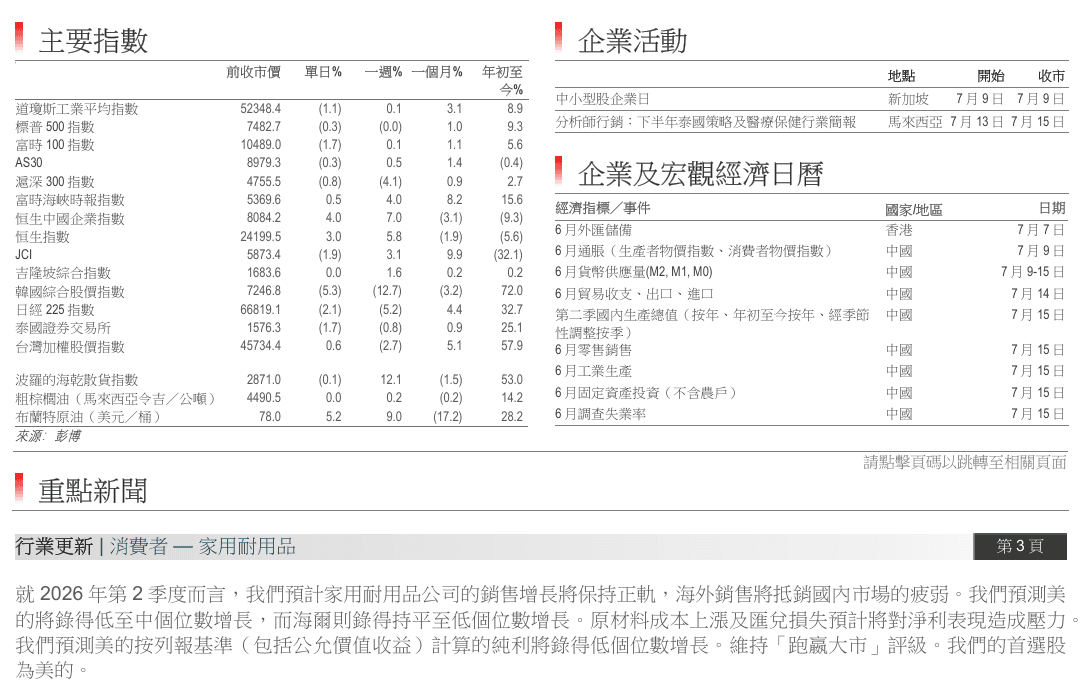Viewport: 1086px width, 697px height.
Task: Select the 單日% column header
Action: [x=323, y=72]
